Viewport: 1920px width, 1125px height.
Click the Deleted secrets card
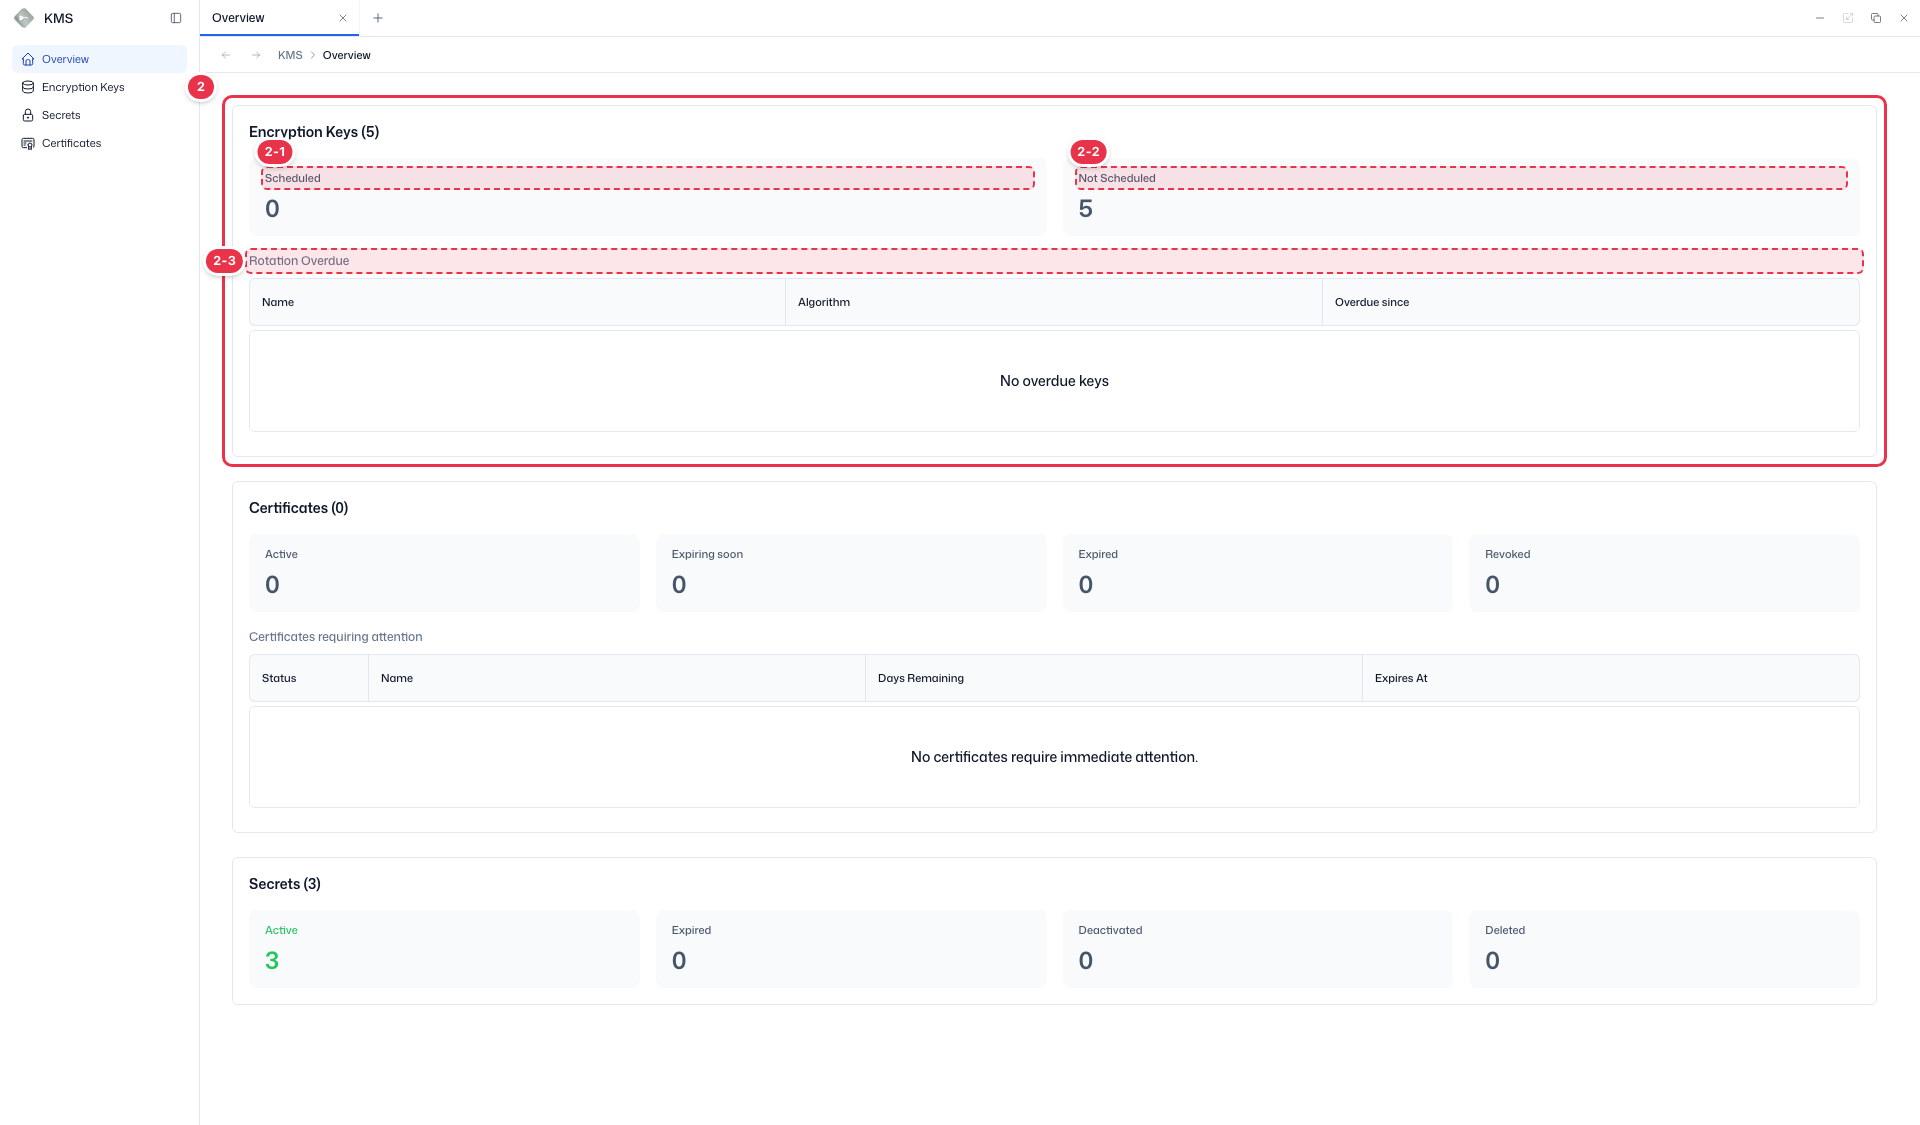(1664, 949)
